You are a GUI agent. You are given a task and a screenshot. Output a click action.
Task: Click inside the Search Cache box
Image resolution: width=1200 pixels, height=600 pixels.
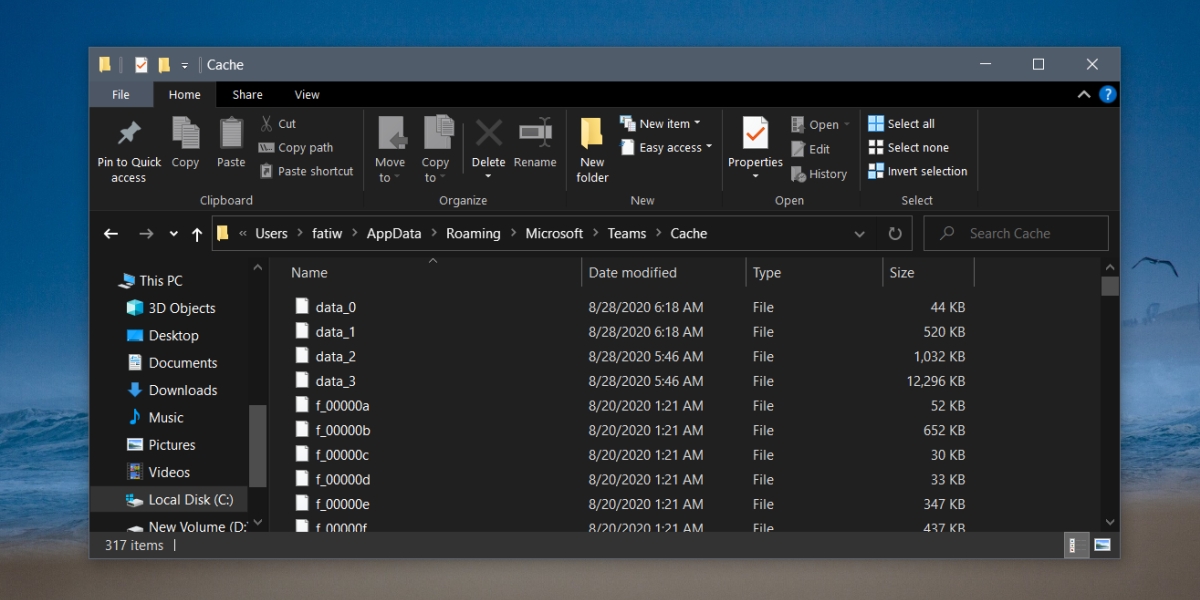click(x=1015, y=232)
